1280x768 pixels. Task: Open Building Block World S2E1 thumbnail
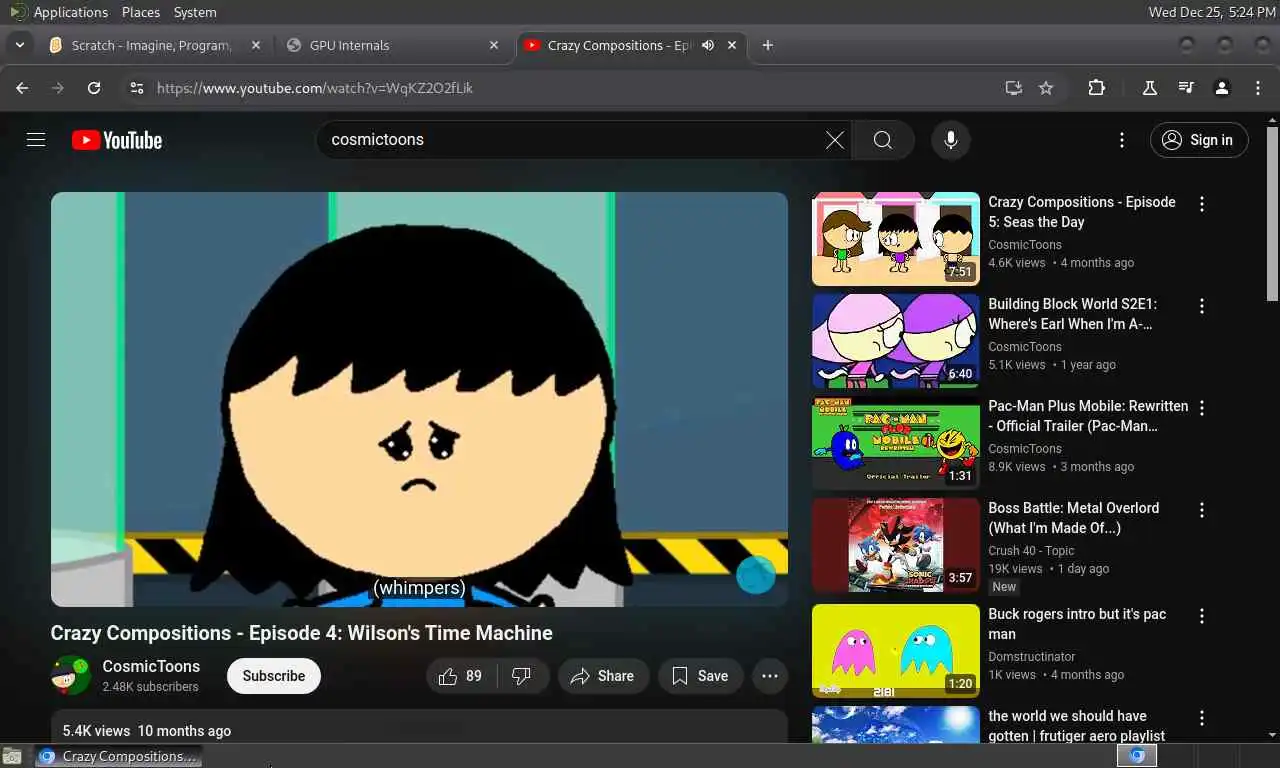tap(896, 341)
